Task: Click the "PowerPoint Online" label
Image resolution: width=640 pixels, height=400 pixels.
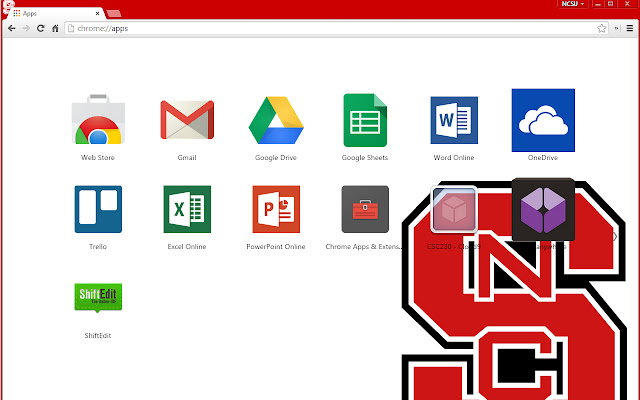Action: tap(276, 247)
